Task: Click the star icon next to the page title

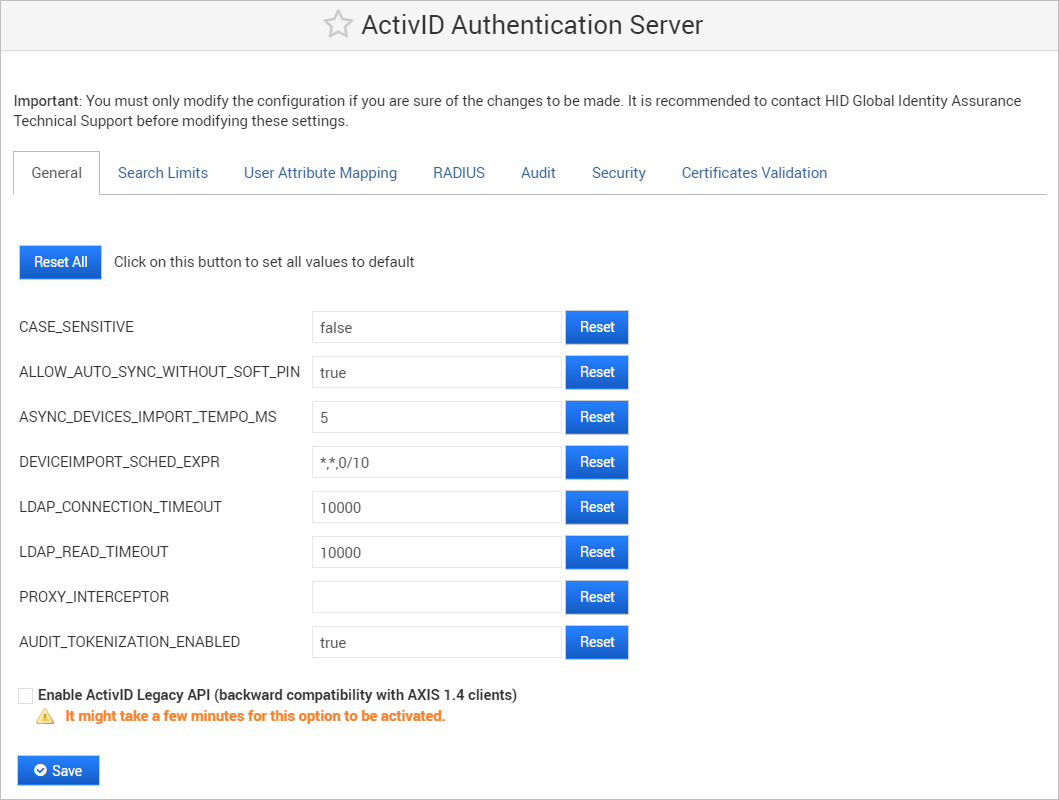Action: [x=338, y=24]
